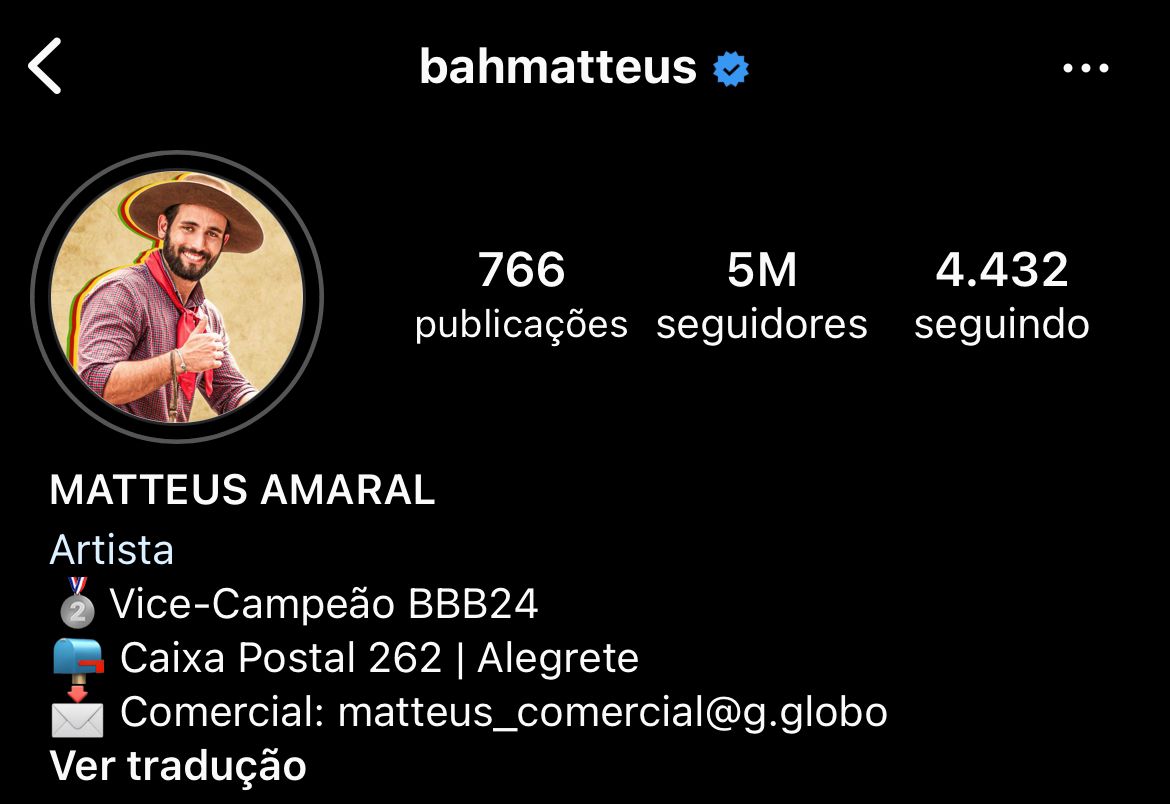Screen dimensions: 1170x804
Task: Tap the matteus_comercial@g.globo email text
Action: (x=613, y=712)
